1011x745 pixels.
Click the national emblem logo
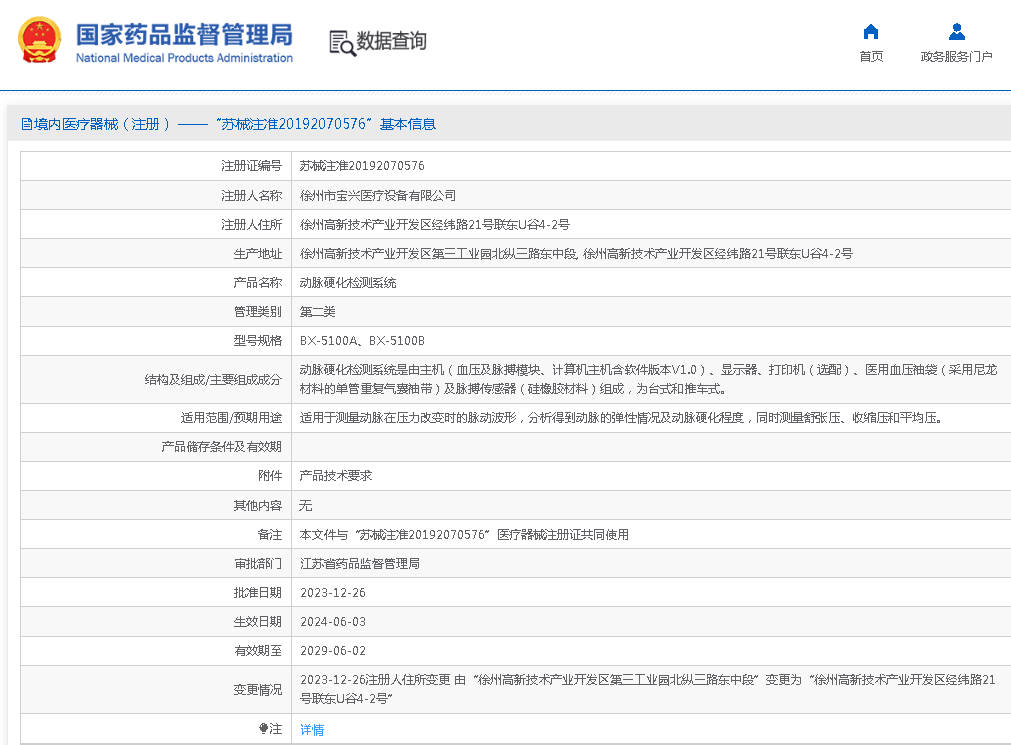[39, 41]
